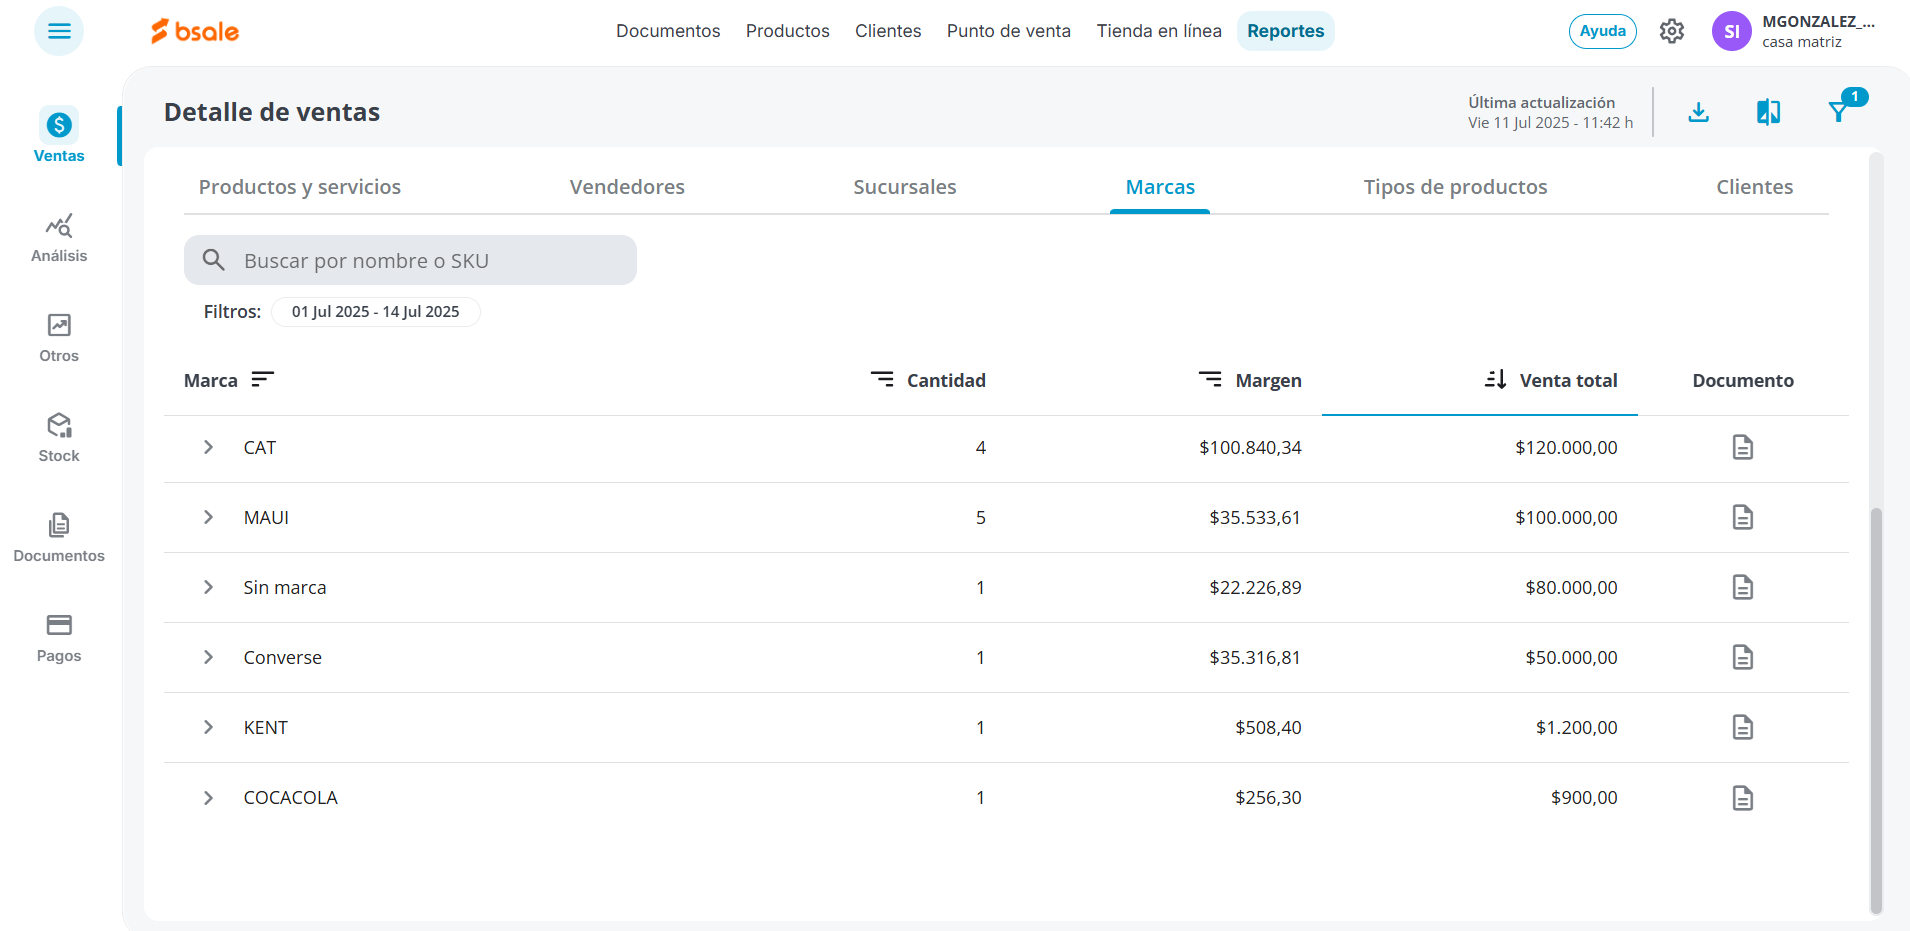Viewport: 1910px width, 931px height.
Task: Click Sin marca margin $22.226,89
Action: click(1255, 587)
